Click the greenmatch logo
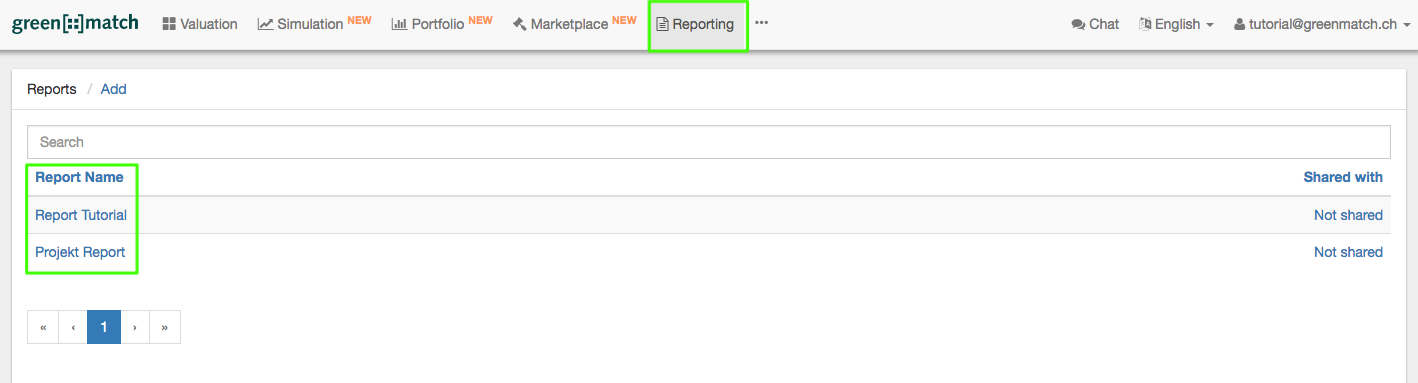Image resolution: width=1418 pixels, height=383 pixels. coord(75,24)
